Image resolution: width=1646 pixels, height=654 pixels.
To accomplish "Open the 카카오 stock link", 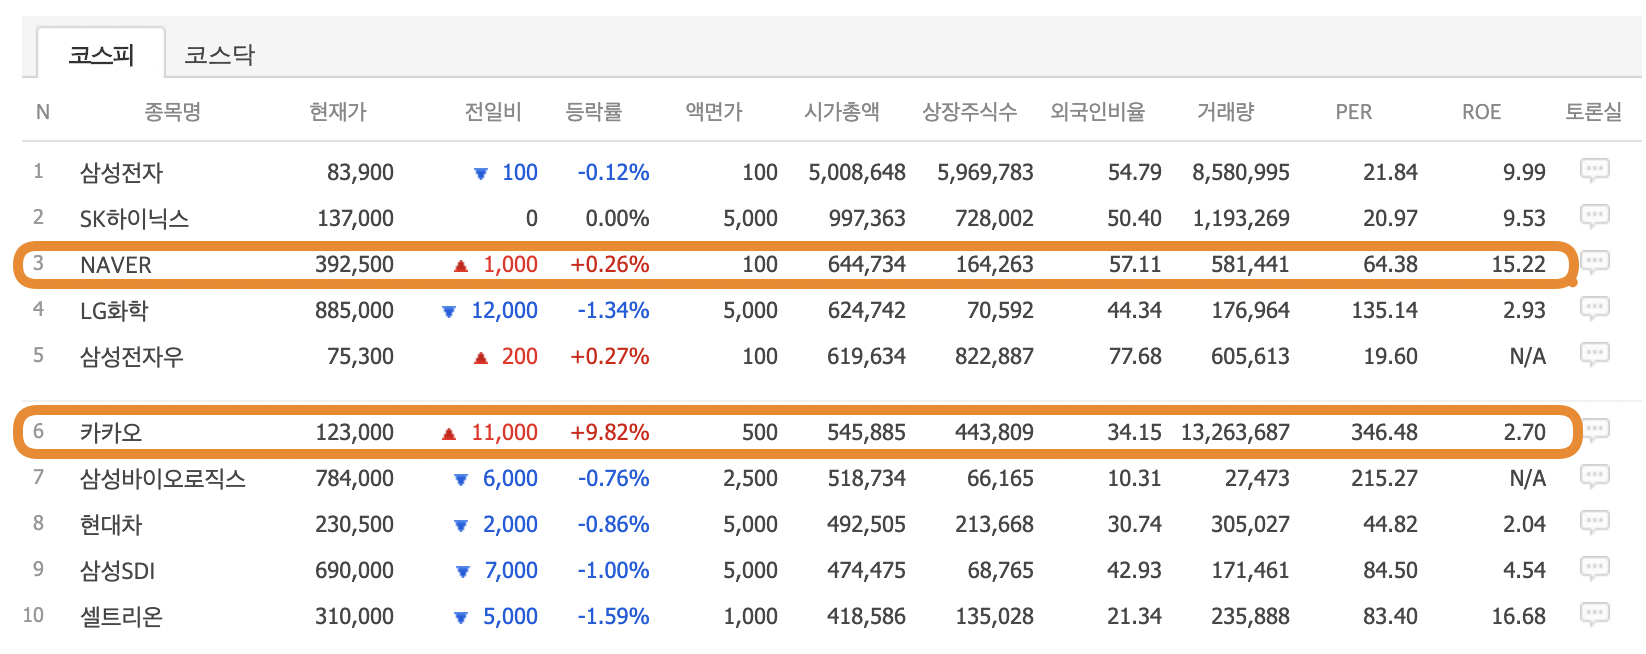I will tap(111, 433).
